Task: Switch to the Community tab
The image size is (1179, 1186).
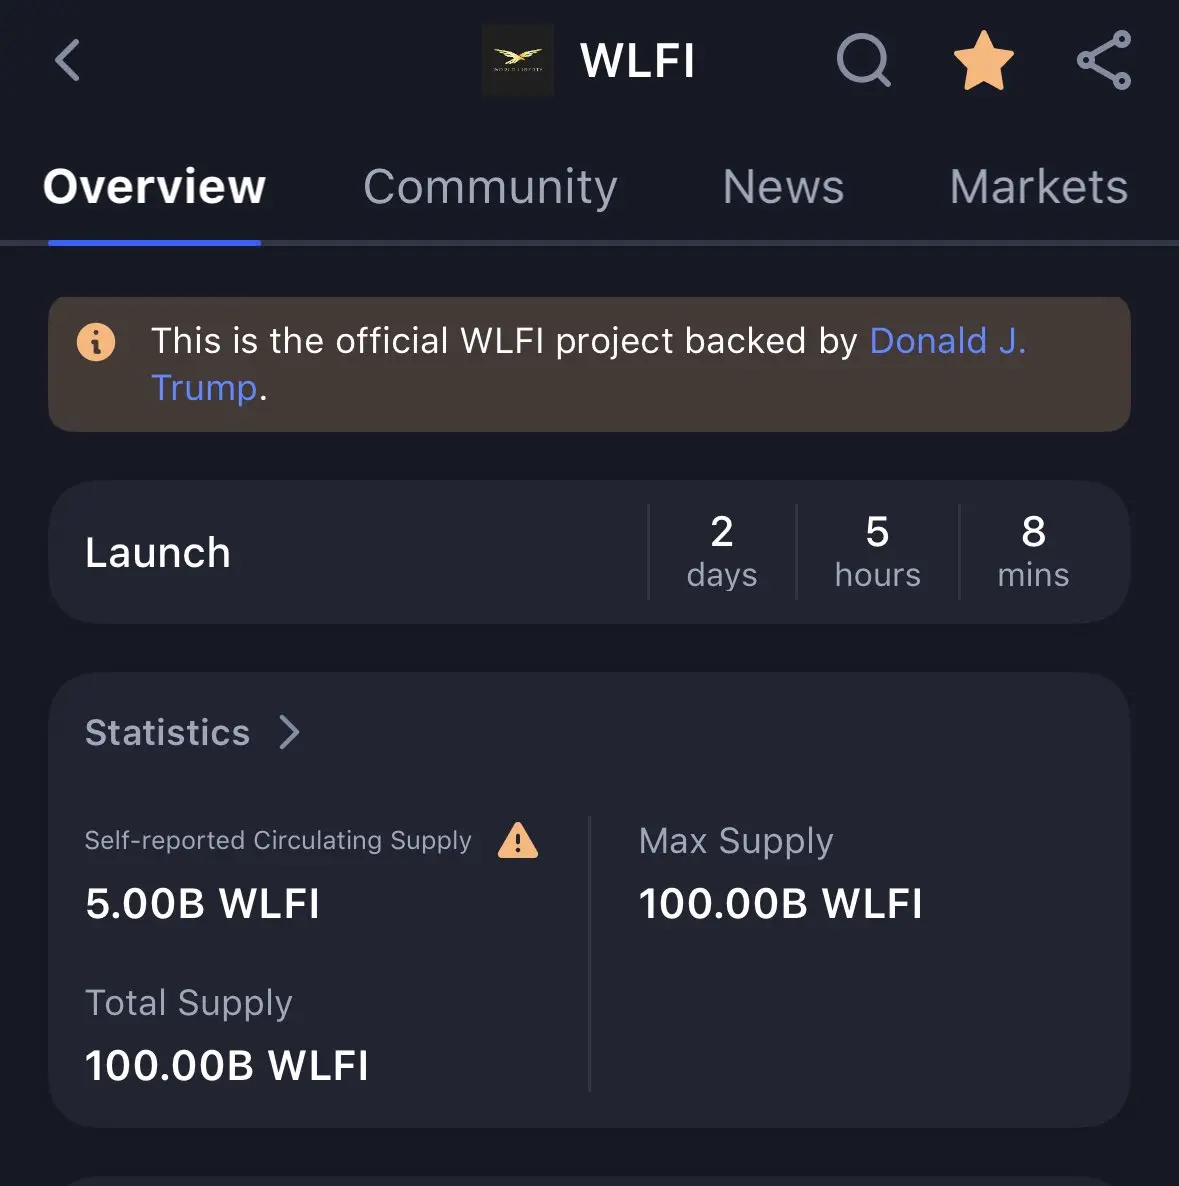Action: pyautogui.click(x=490, y=187)
